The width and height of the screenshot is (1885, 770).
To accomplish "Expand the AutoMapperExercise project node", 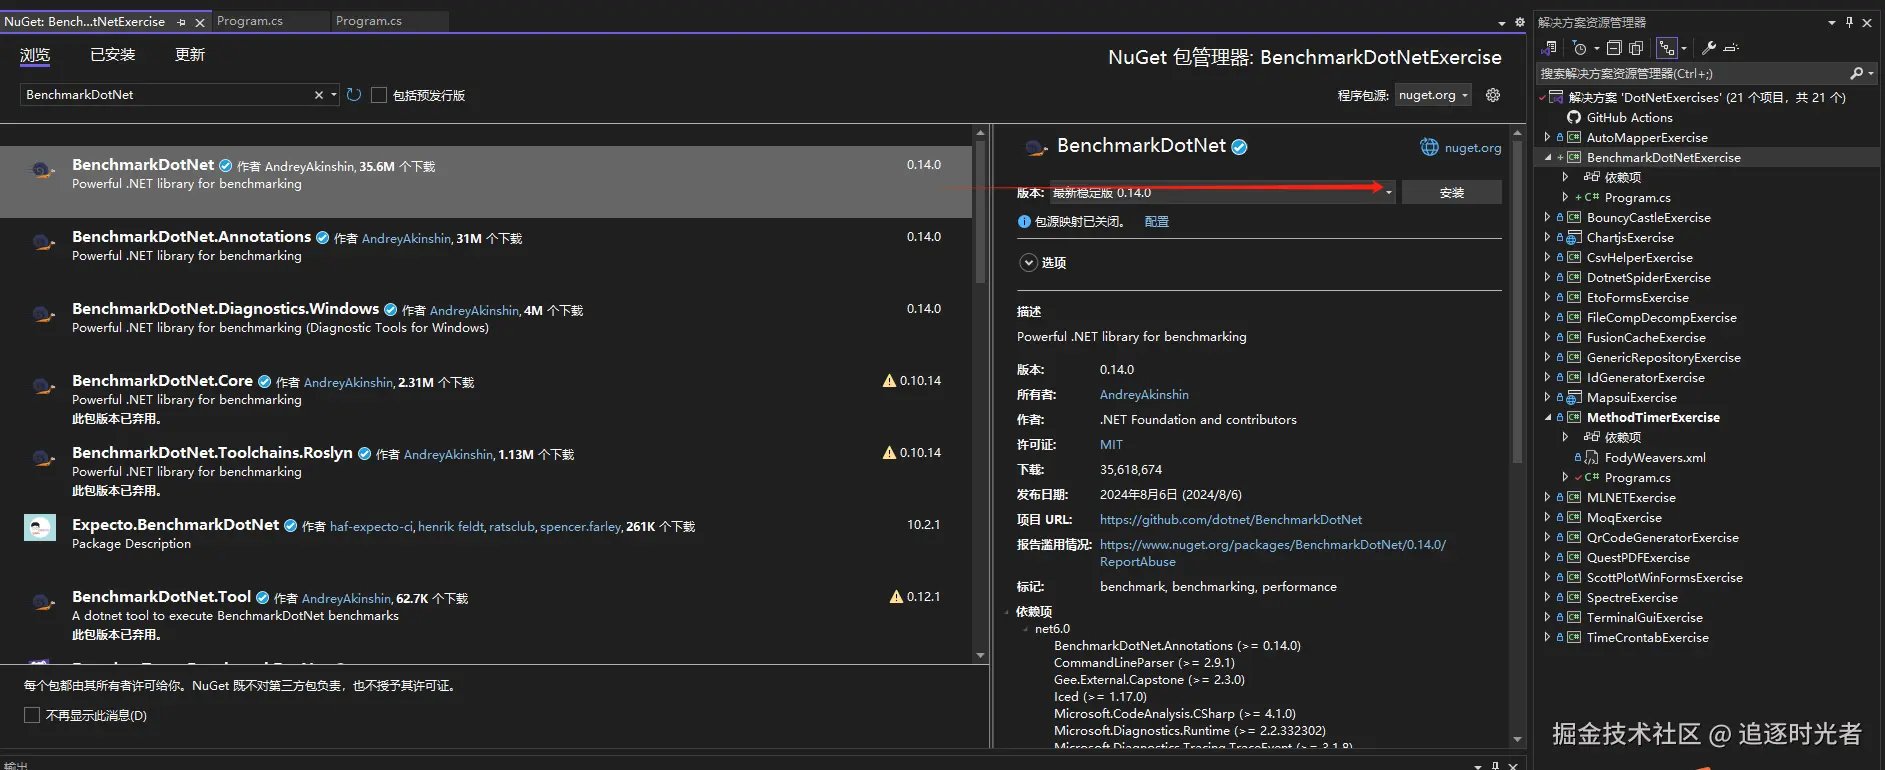I will click(x=1548, y=138).
